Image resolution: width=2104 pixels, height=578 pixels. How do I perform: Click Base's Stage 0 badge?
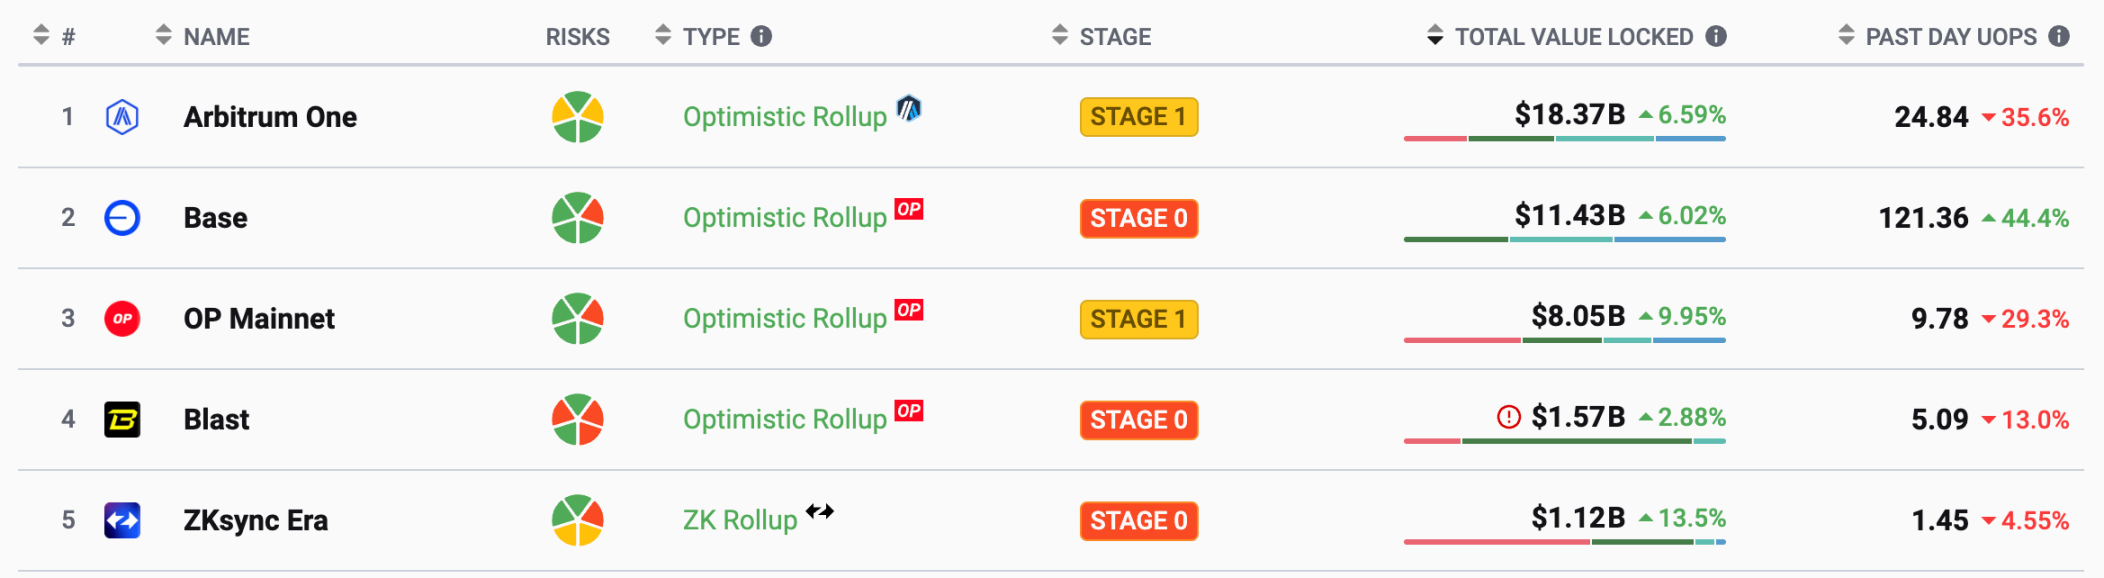click(x=1138, y=218)
